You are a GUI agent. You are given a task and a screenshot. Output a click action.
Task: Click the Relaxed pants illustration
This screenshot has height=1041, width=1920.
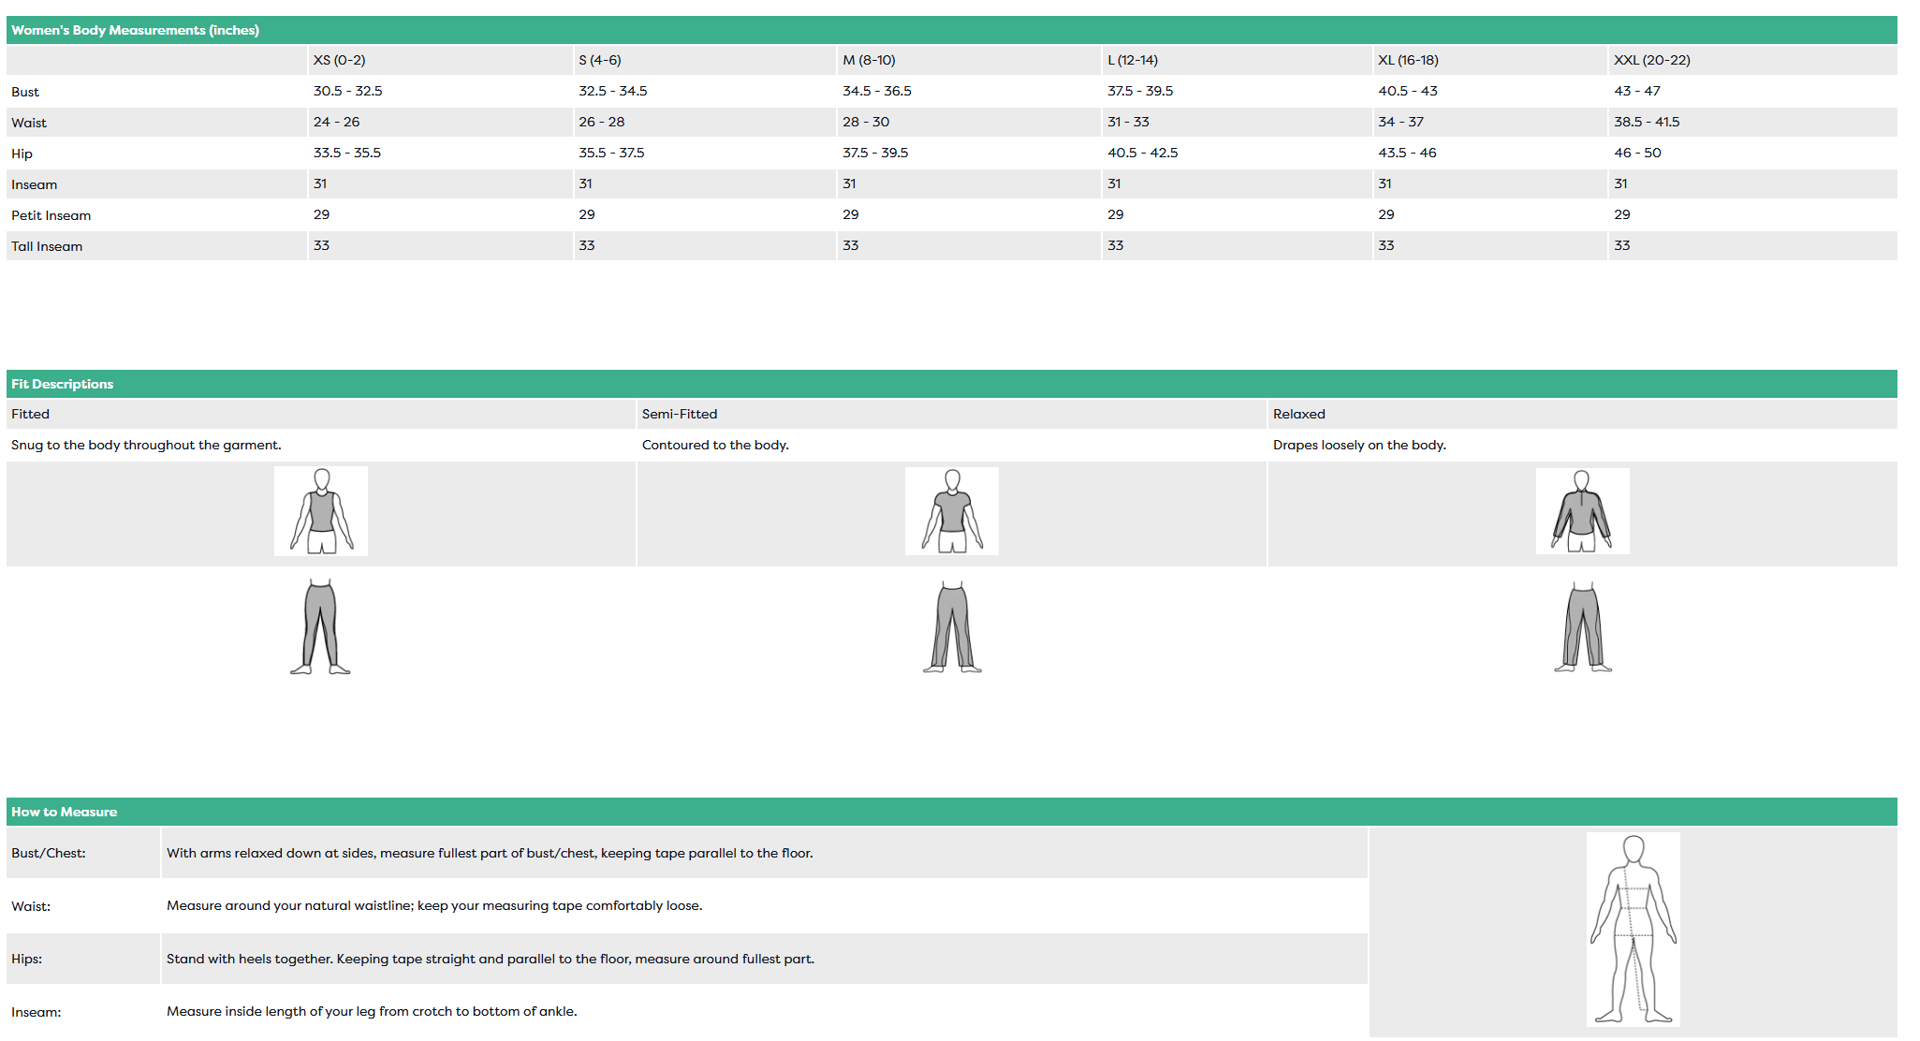(x=1582, y=627)
